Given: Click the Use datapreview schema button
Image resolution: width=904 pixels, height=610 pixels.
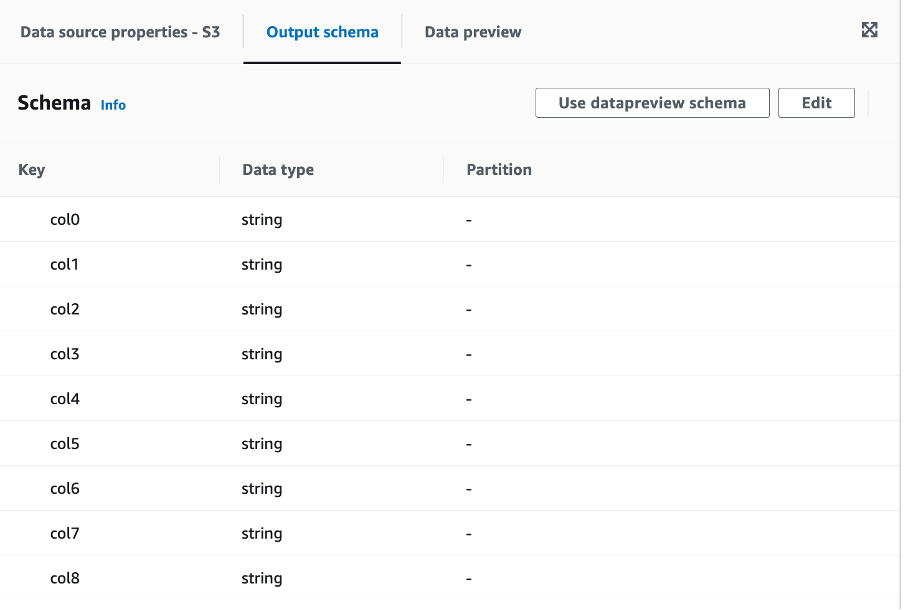Looking at the screenshot, I should point(652,103).
